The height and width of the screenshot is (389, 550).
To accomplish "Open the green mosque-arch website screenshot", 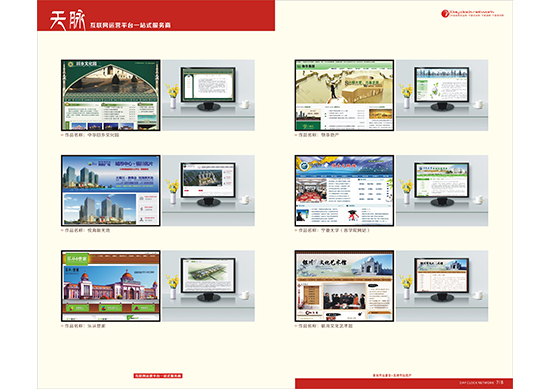I will click(x=110, y=95).
